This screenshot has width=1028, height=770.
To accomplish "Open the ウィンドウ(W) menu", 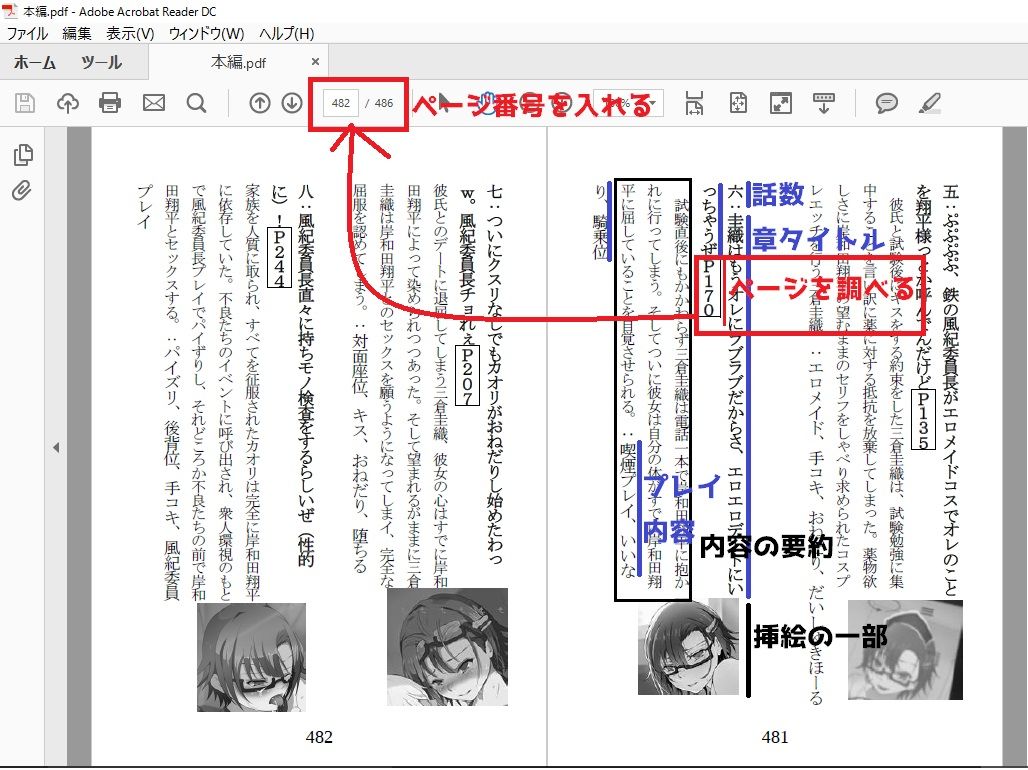I will click(x=206, y=33).
